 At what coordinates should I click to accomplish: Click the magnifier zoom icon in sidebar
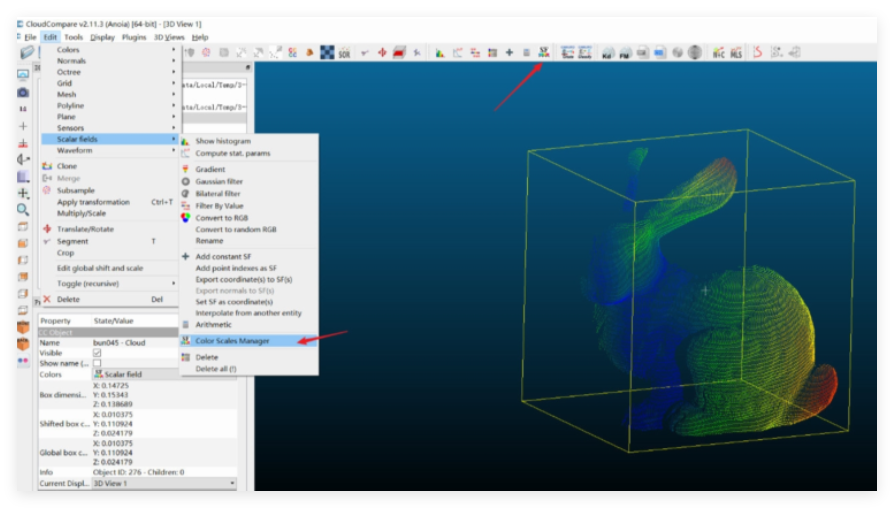(x=23, y=210)
